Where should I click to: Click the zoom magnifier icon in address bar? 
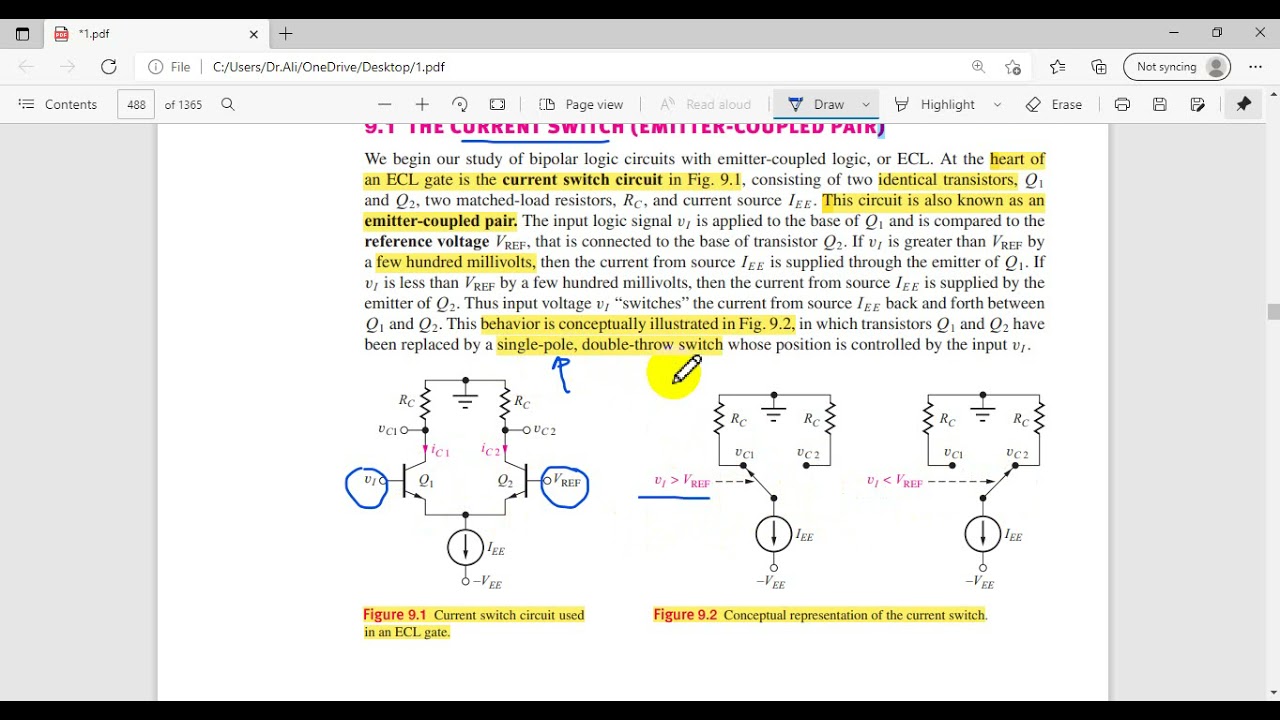pyautogui.click(x=978, y=67)
